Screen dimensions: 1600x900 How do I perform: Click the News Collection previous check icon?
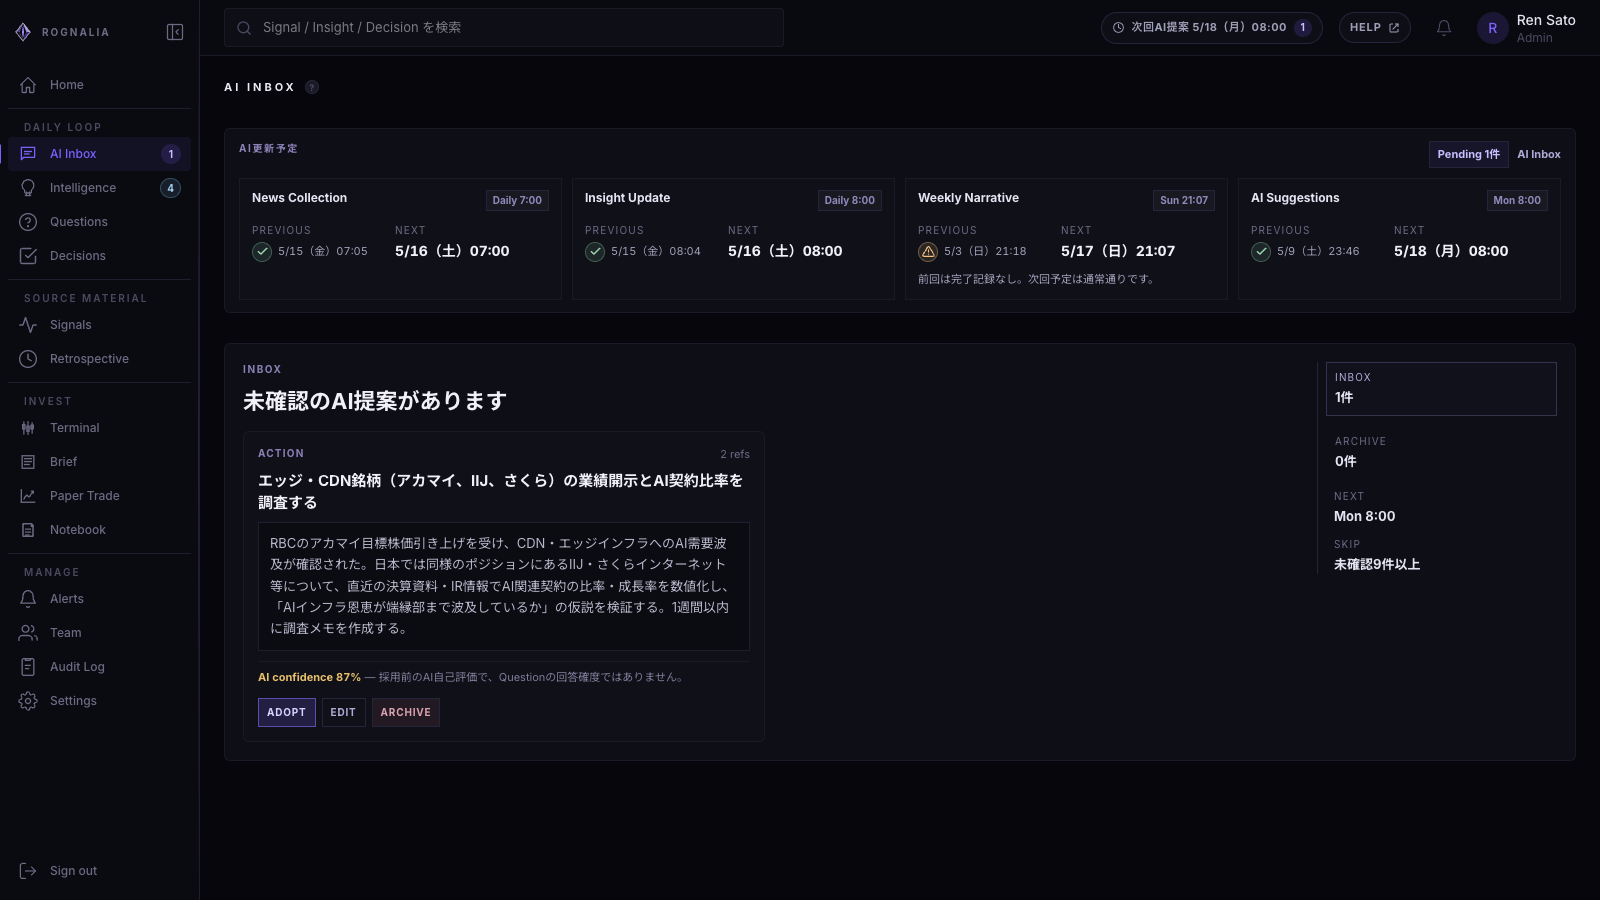[x=262, y=252]
